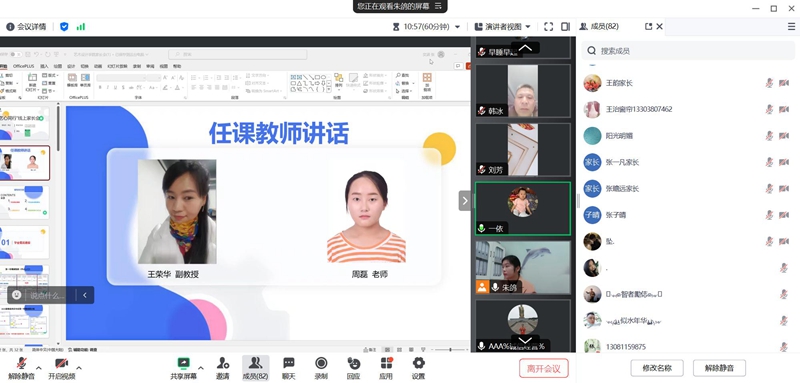The height and width of the screenshot is (383, 800).
Task: Click 任课教师讲话 slide title
Action: [279, 133]
